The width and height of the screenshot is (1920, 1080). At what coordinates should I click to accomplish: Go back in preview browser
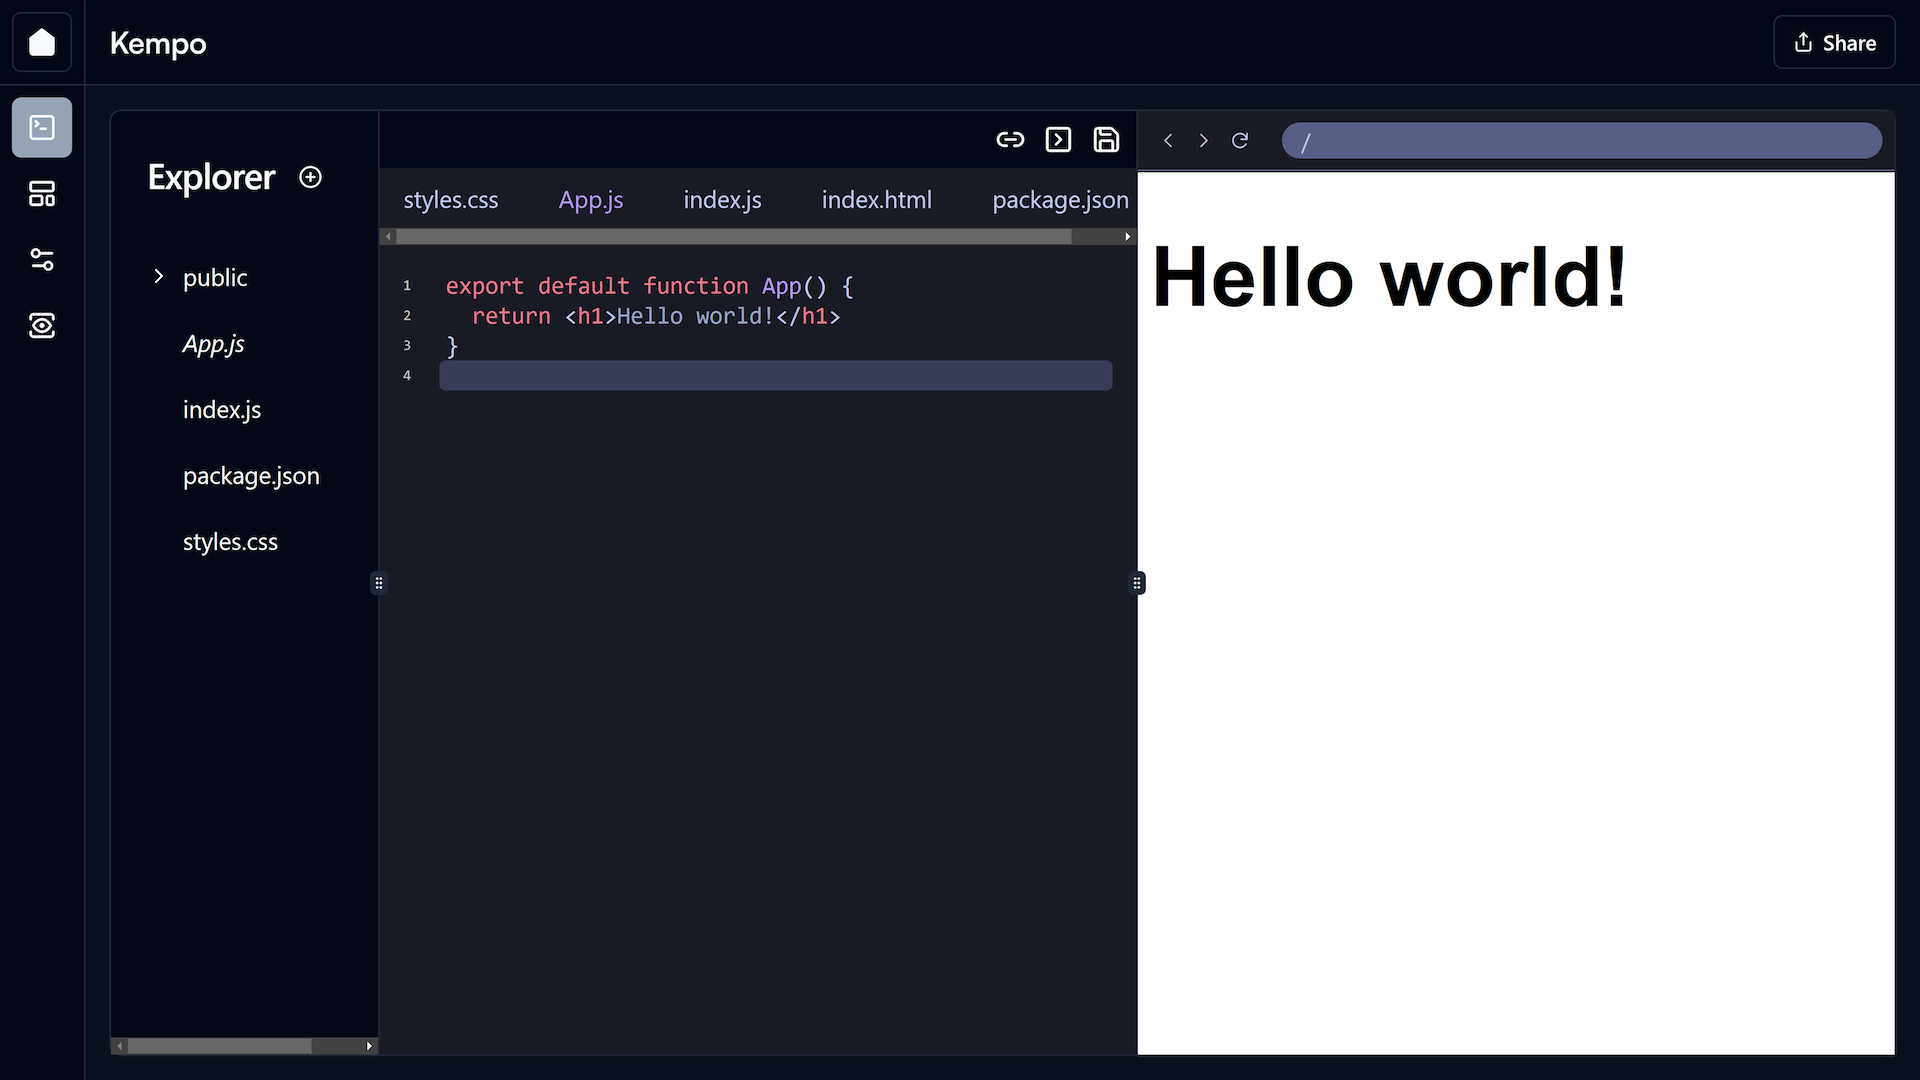1168,141
